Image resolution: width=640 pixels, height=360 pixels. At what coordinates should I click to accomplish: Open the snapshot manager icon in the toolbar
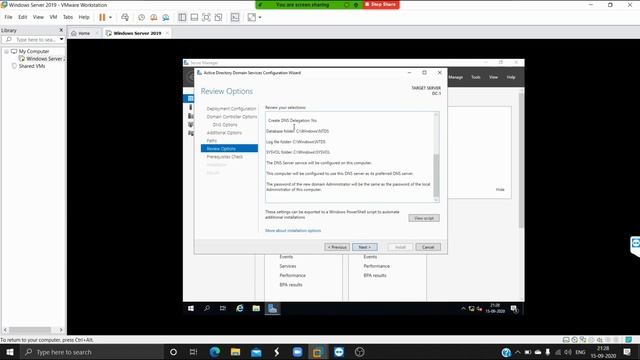coord(166,17)
